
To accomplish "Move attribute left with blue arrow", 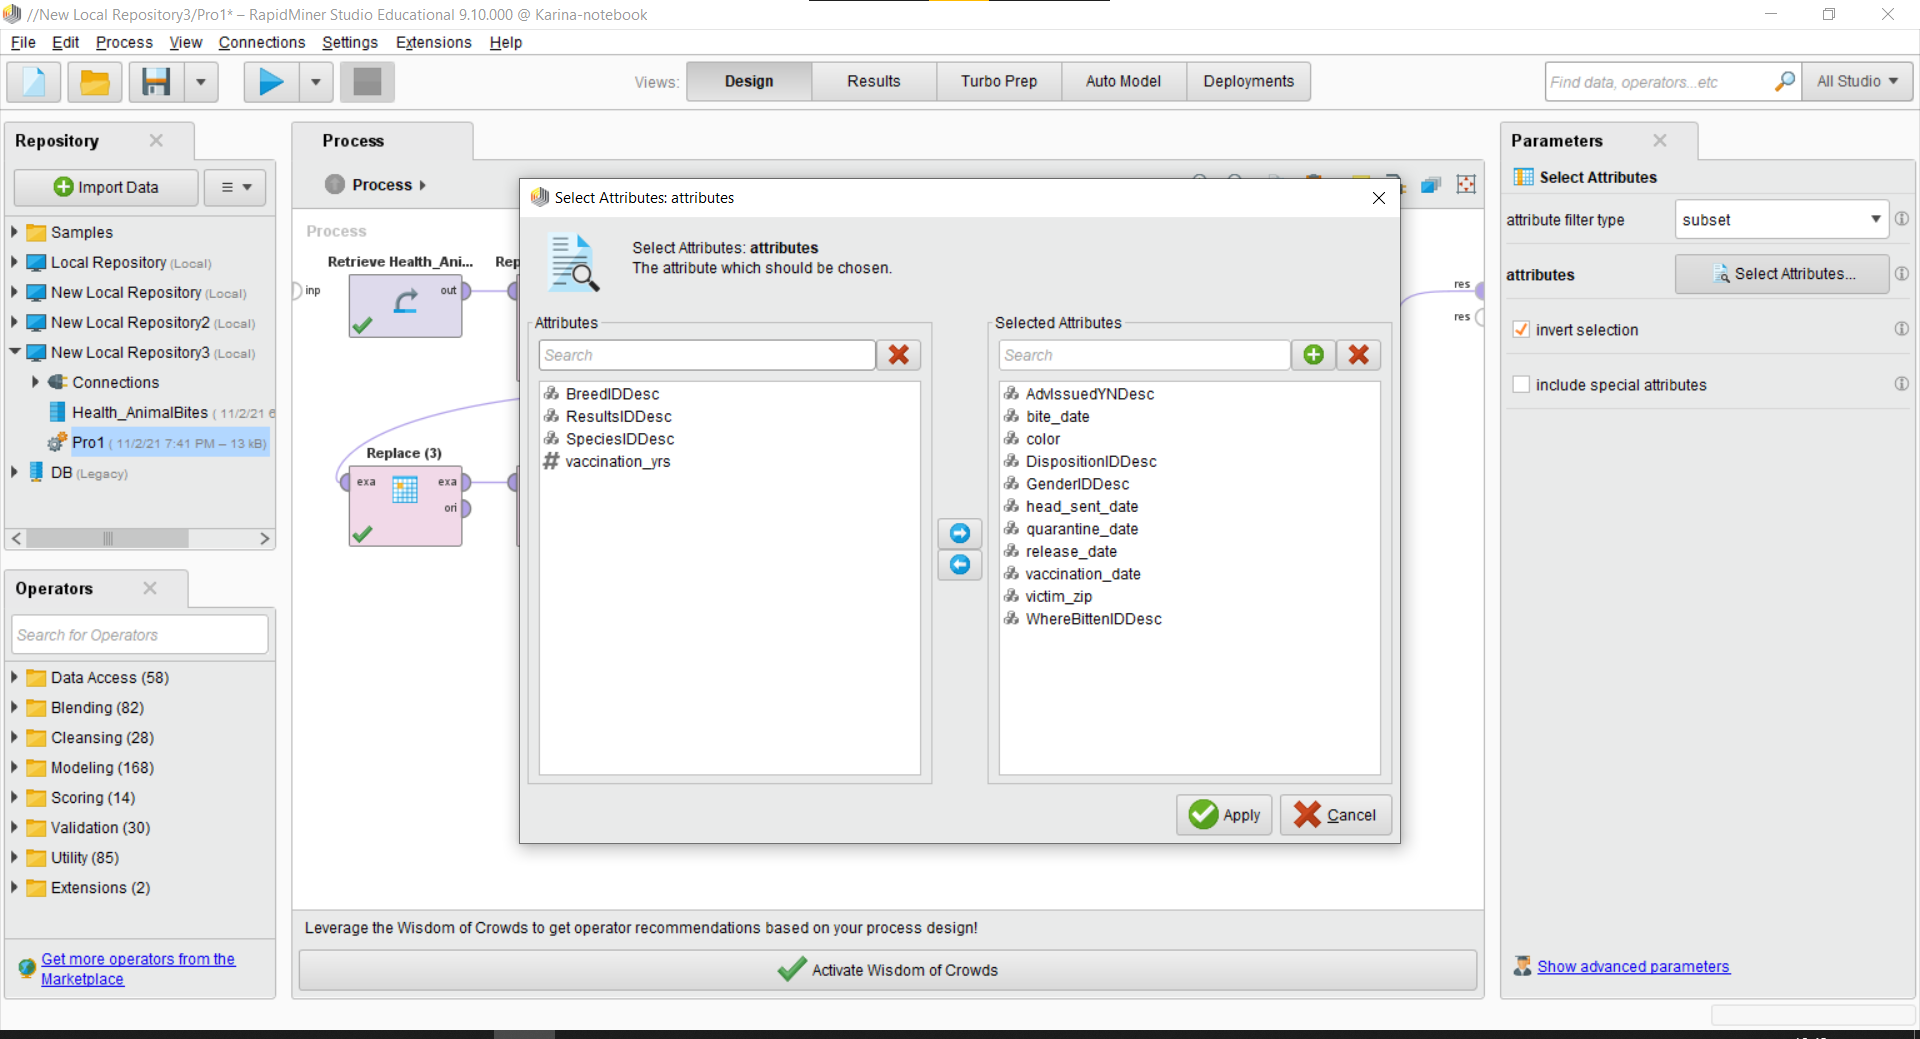I will pos(959,565).
